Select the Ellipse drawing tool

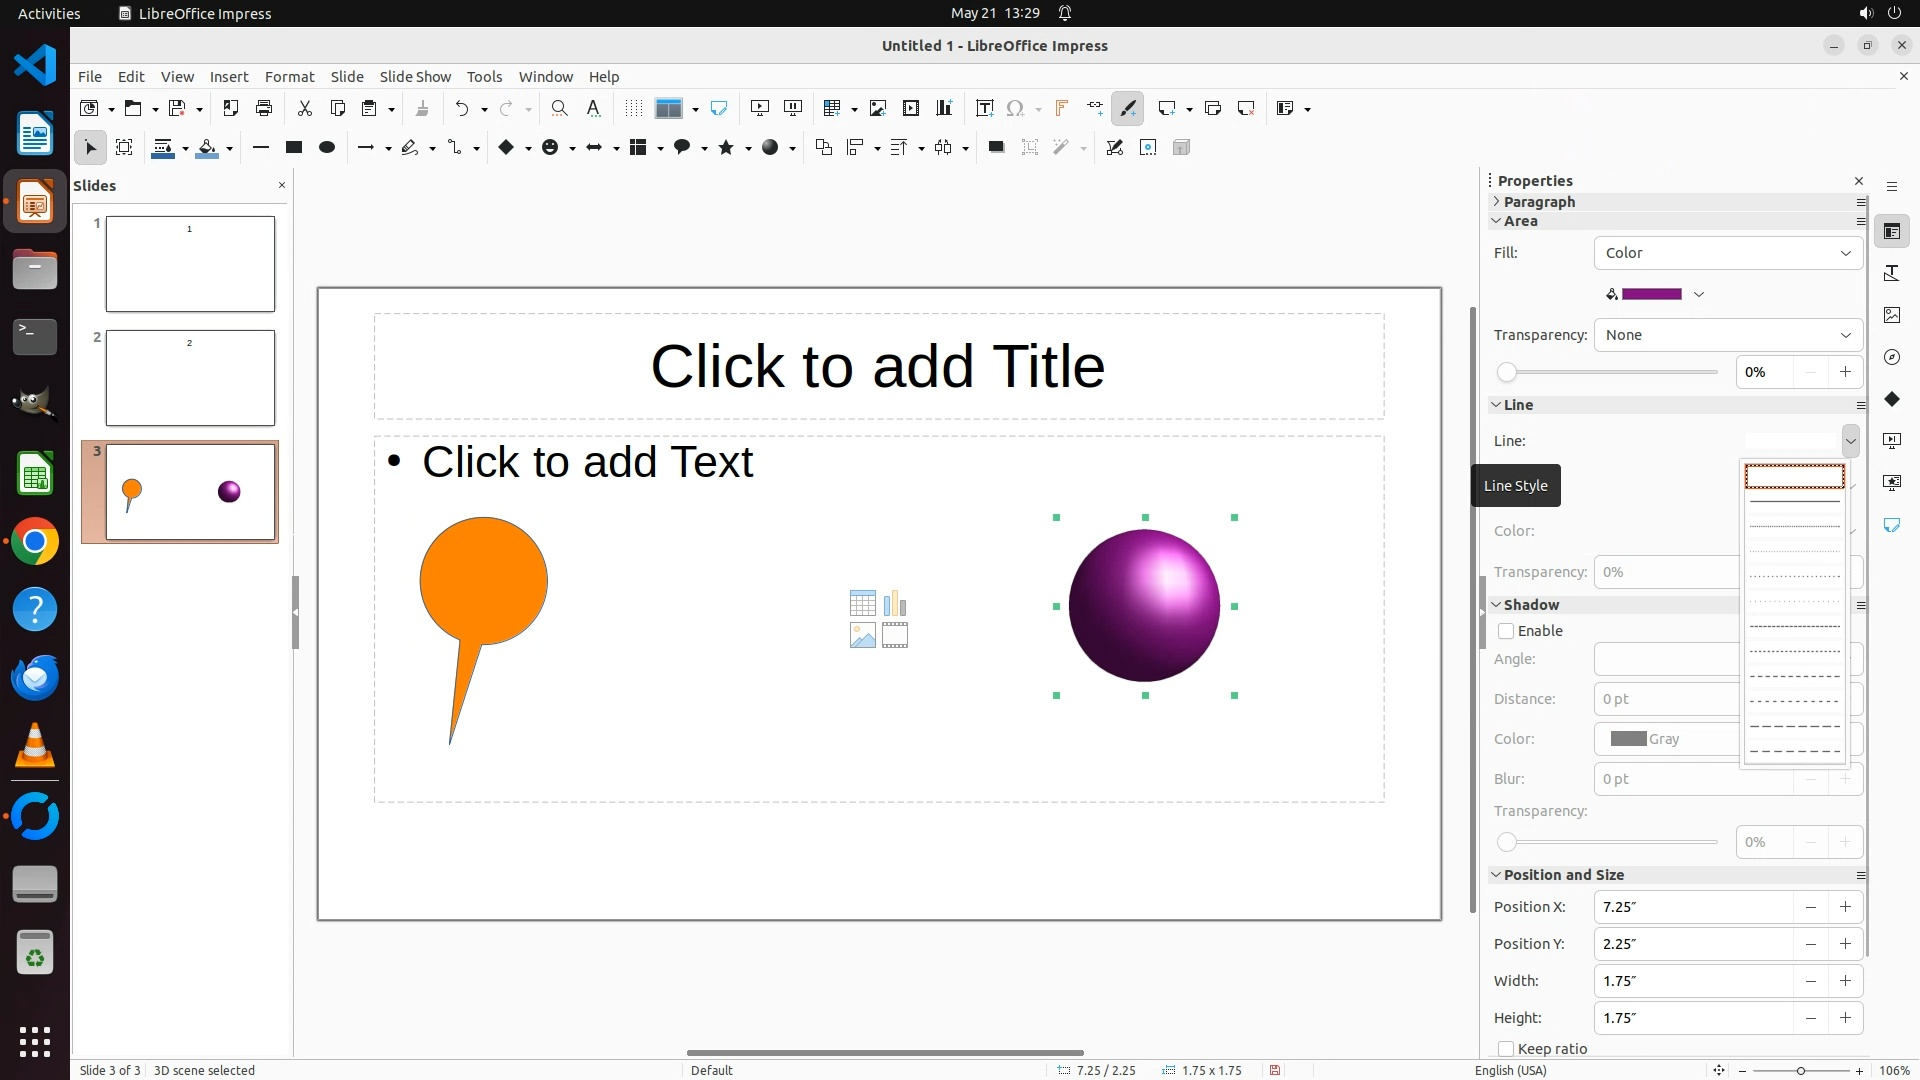pyautogui.click(x=326, y=148)
